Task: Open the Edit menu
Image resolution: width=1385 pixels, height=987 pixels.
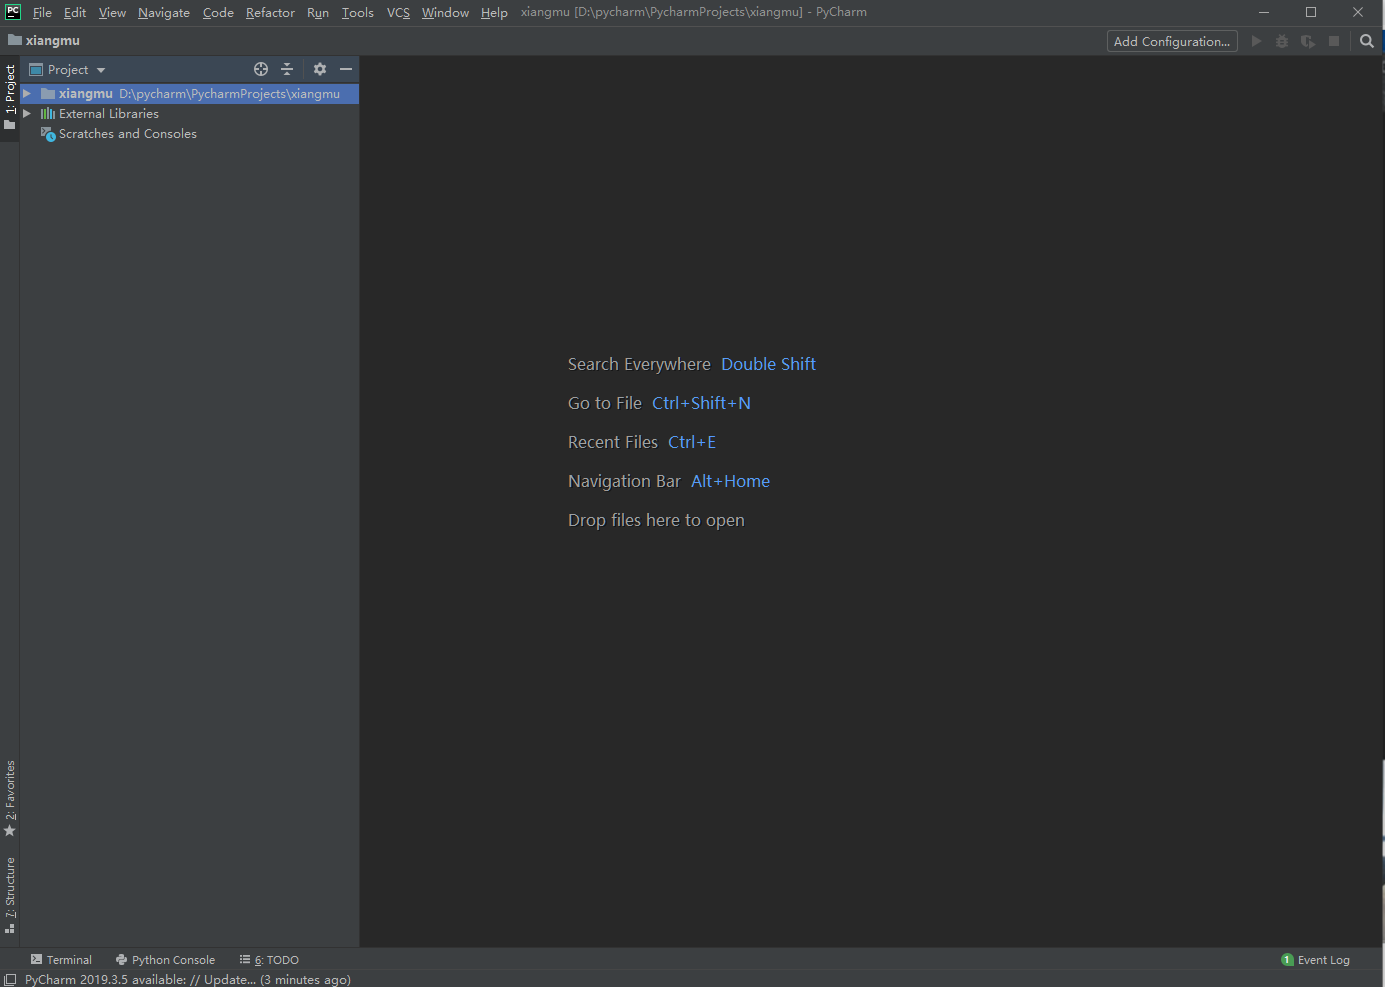Action: (75, 13)
